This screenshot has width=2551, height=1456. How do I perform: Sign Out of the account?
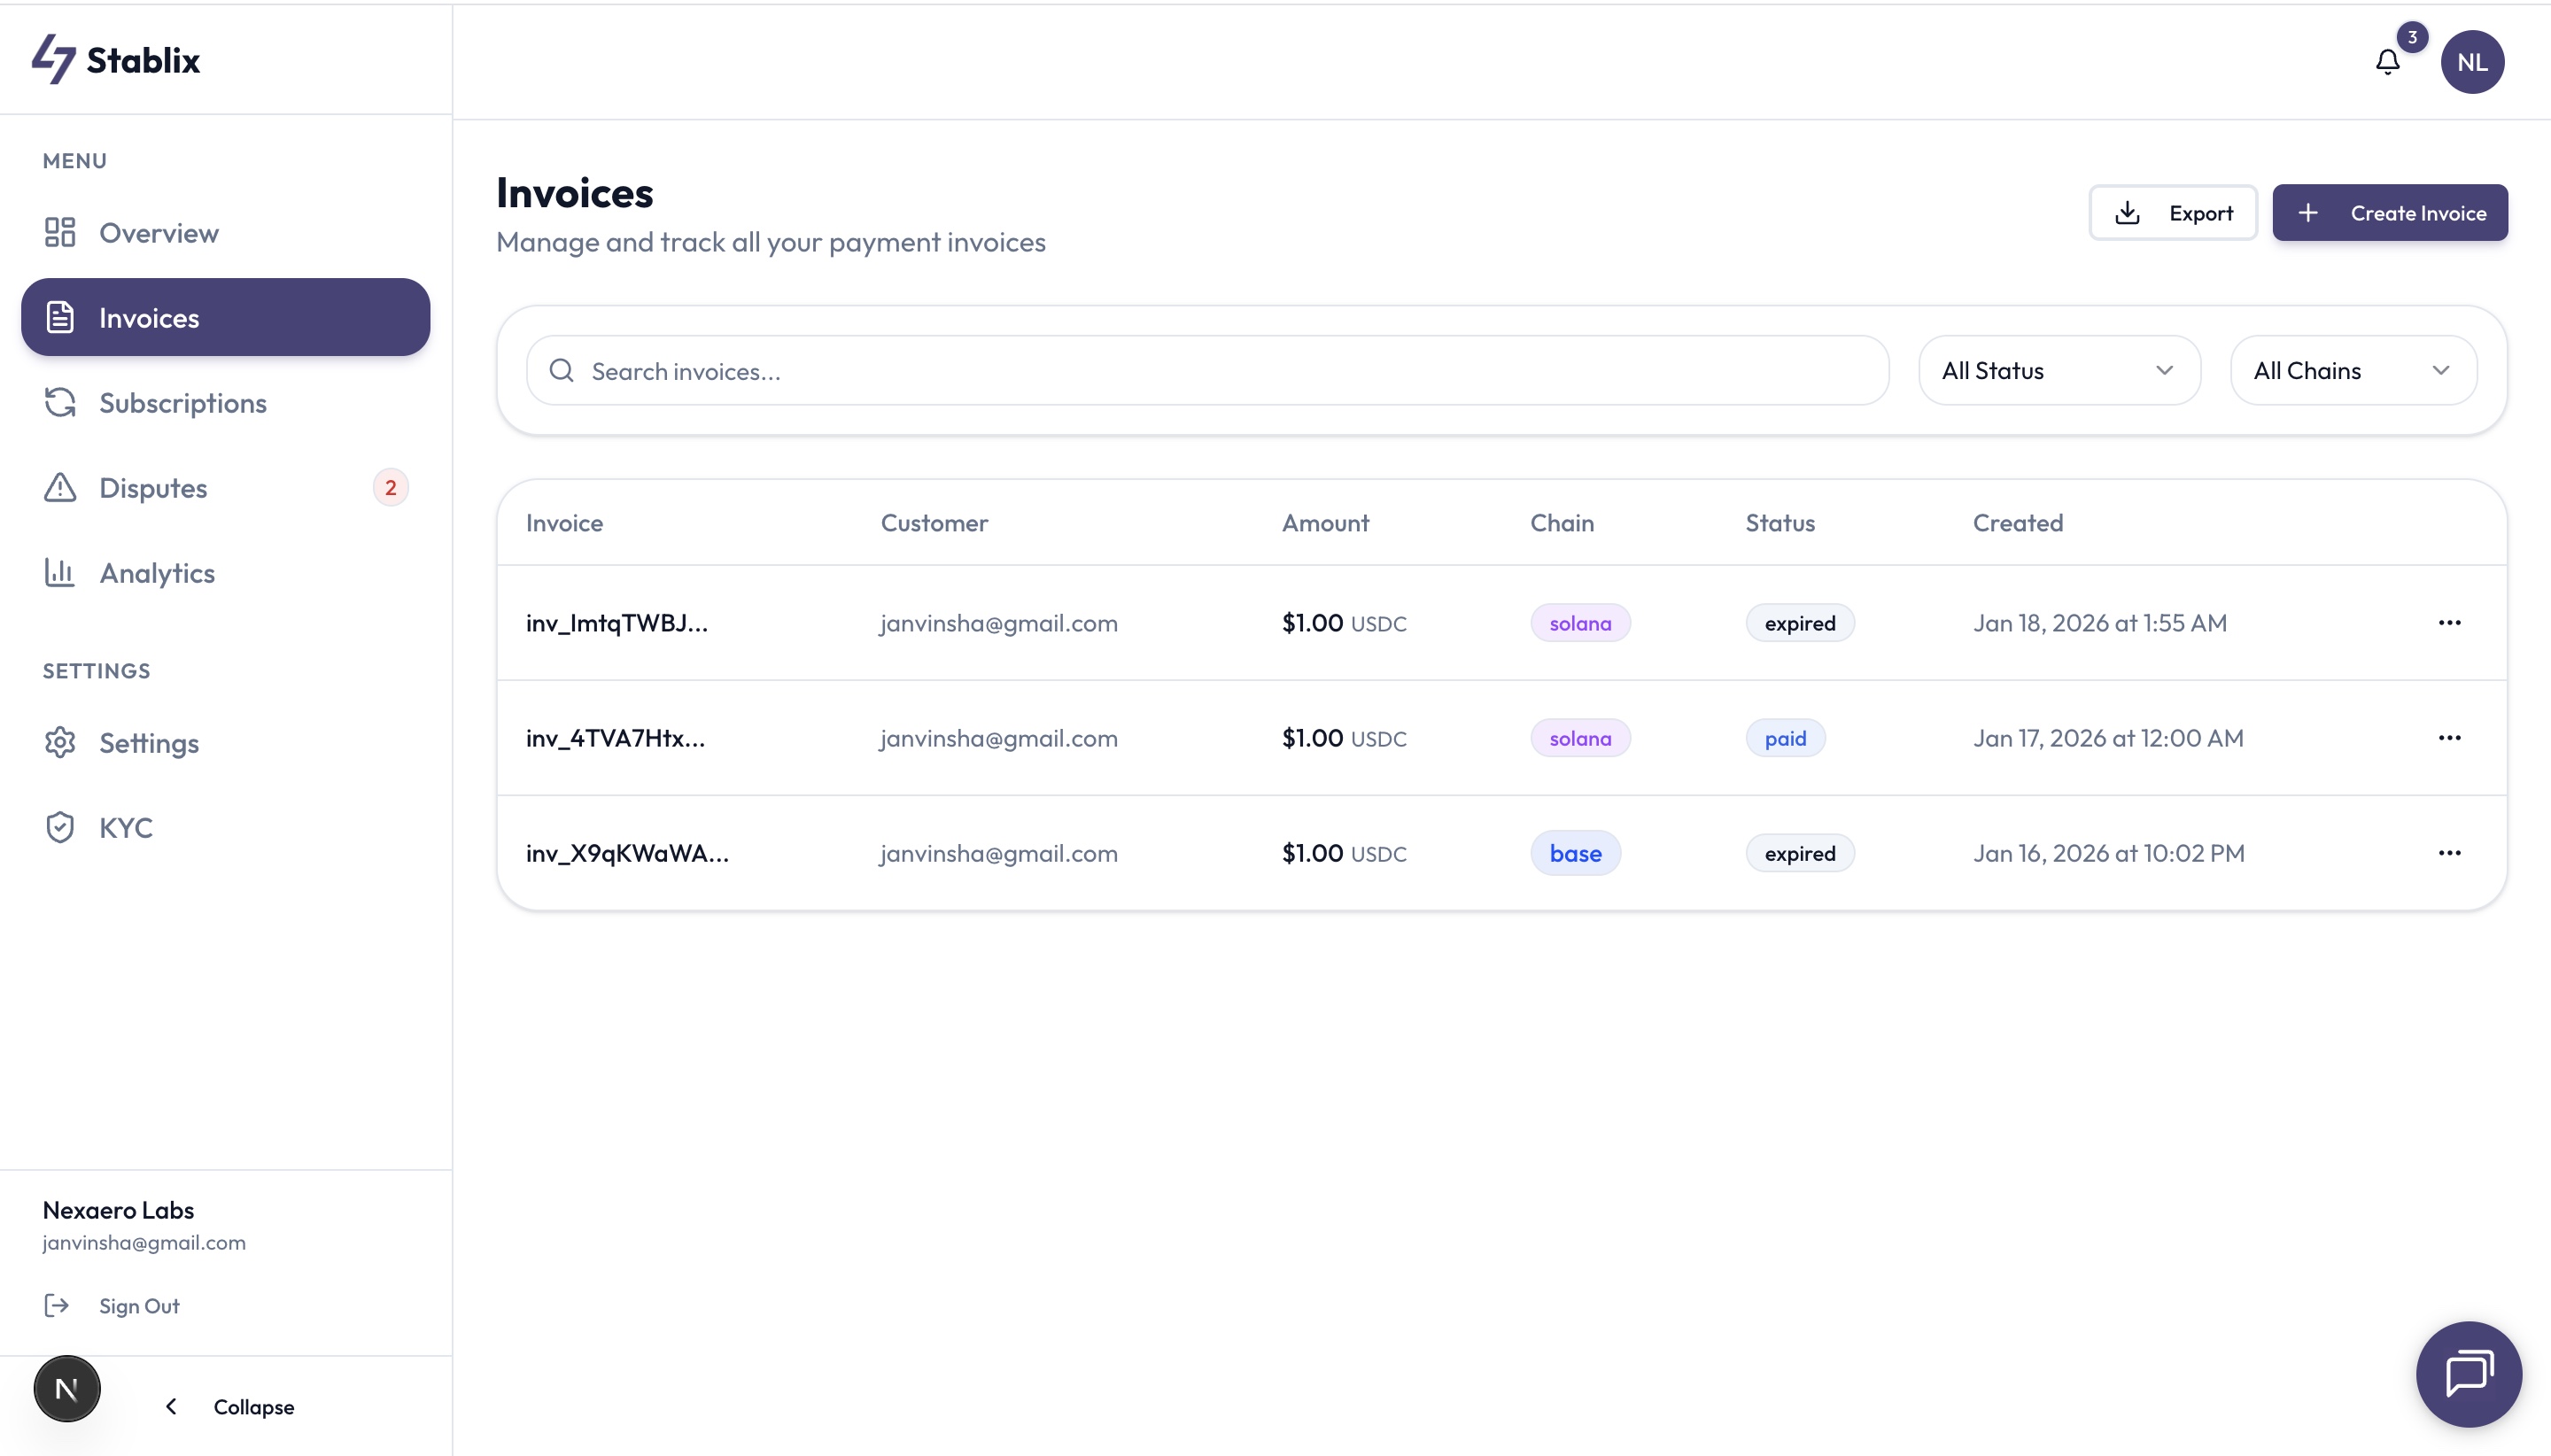tap(138, 1306)
